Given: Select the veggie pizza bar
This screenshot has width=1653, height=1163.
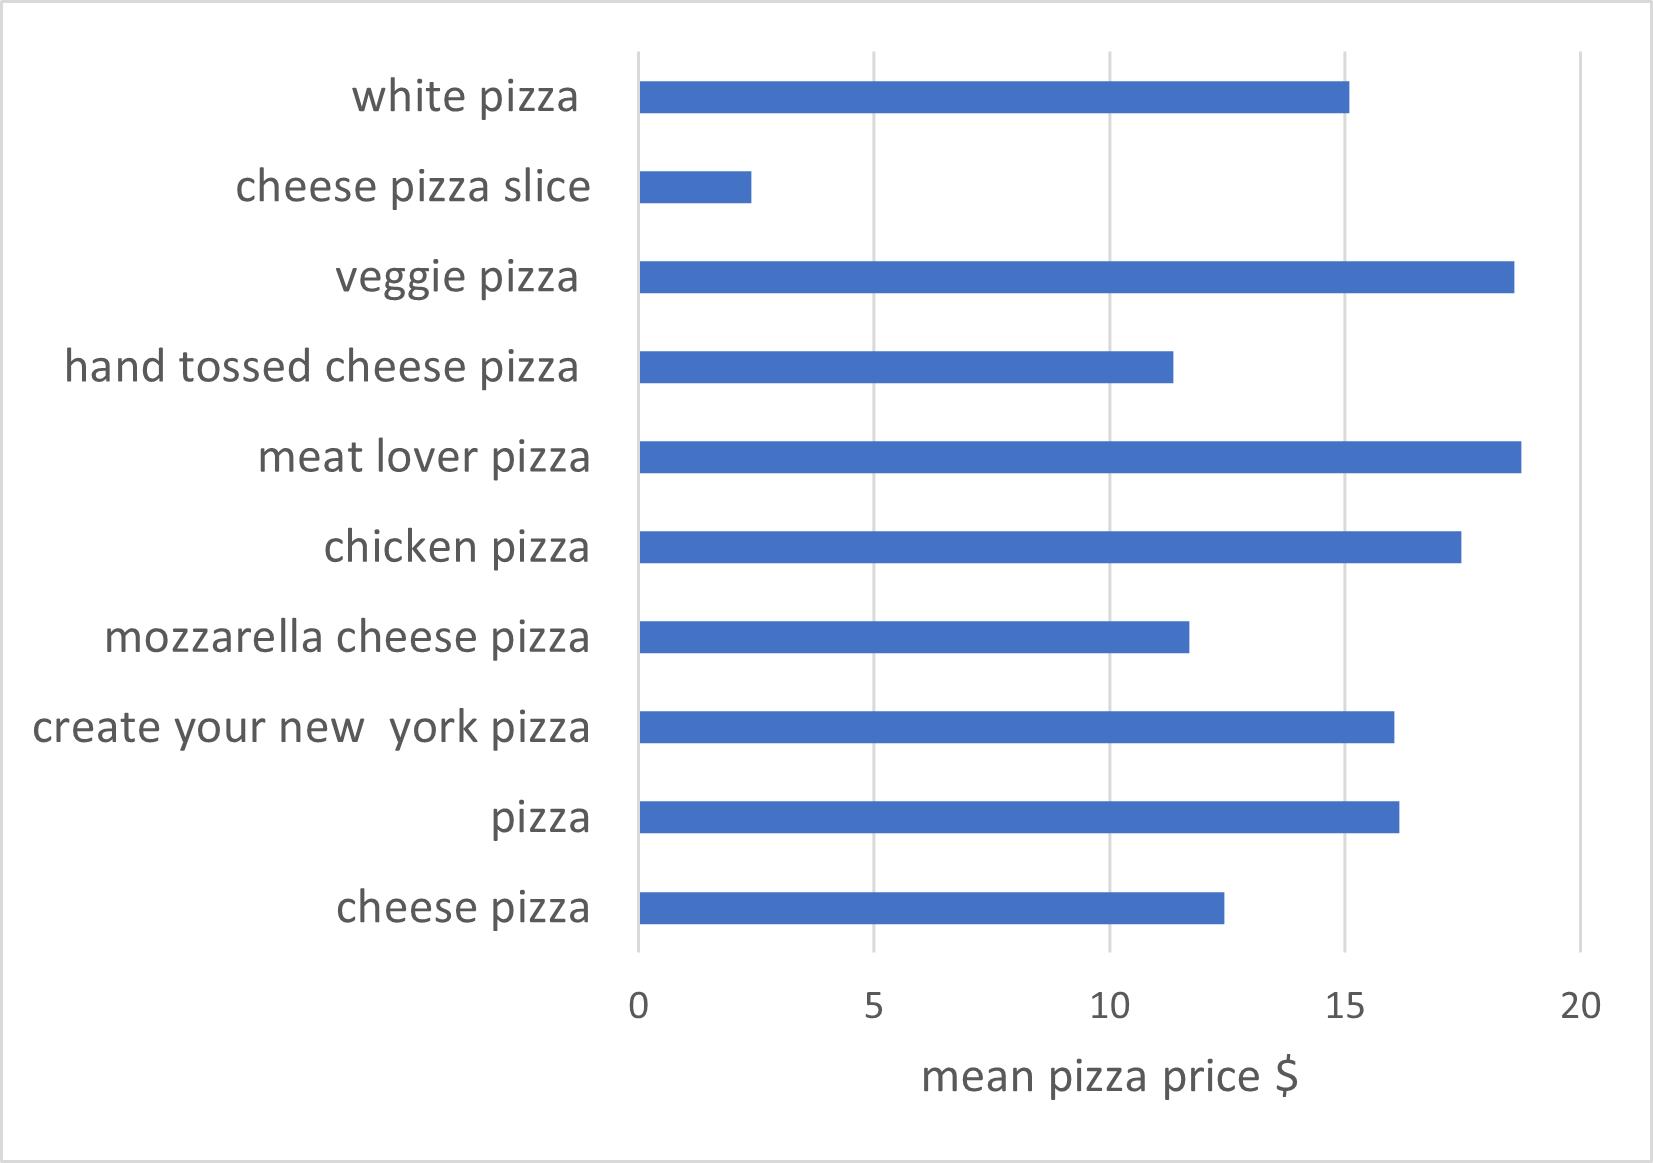Looking at the screenshot, I should point(1077,277).
